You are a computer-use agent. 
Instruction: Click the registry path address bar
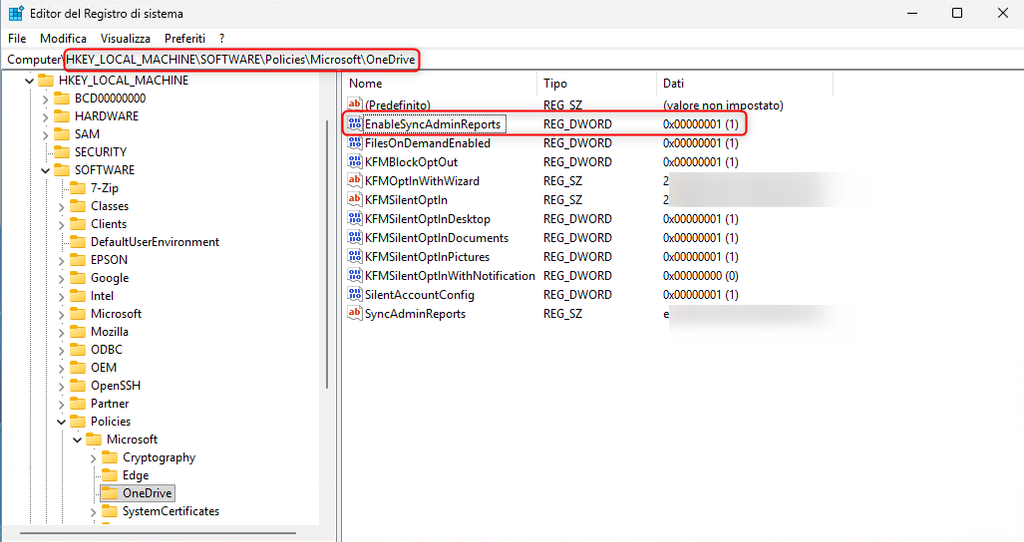point(512,59)
